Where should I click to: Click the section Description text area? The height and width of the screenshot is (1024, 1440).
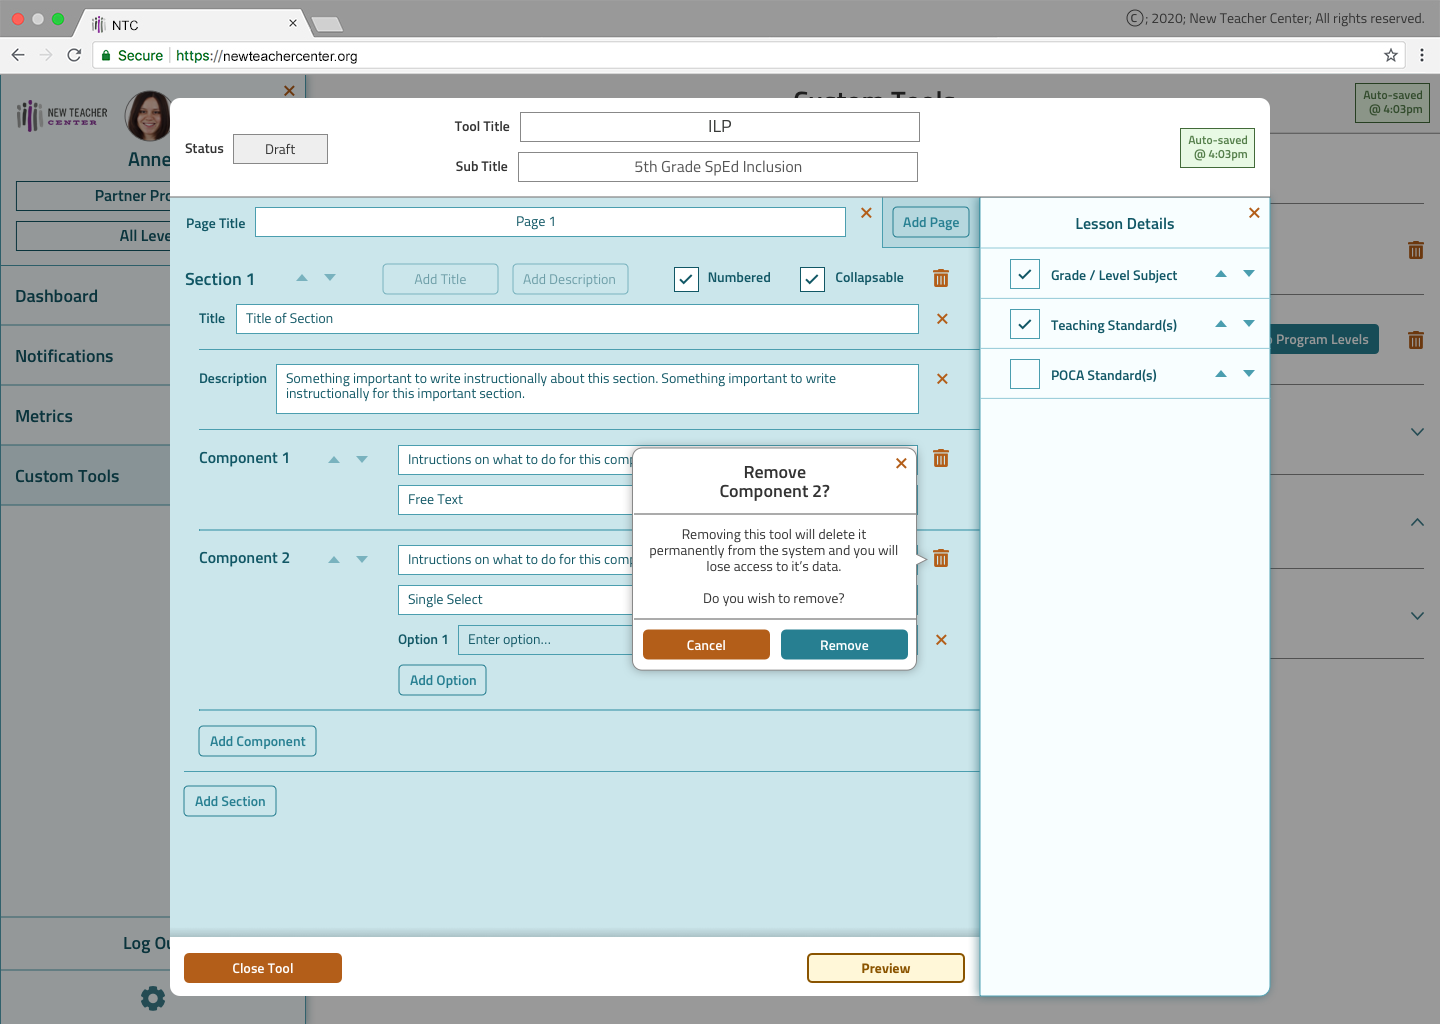pyautogui.click(x=597, y=389)
